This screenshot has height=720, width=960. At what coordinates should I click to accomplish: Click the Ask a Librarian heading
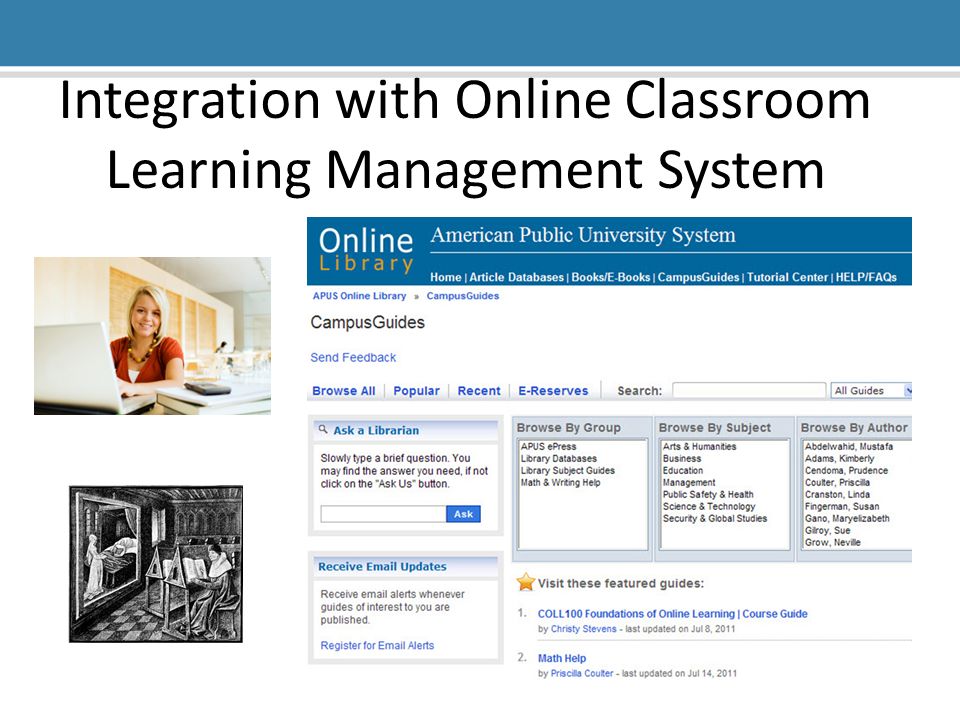pyautogui.click(x=376, y=430)
